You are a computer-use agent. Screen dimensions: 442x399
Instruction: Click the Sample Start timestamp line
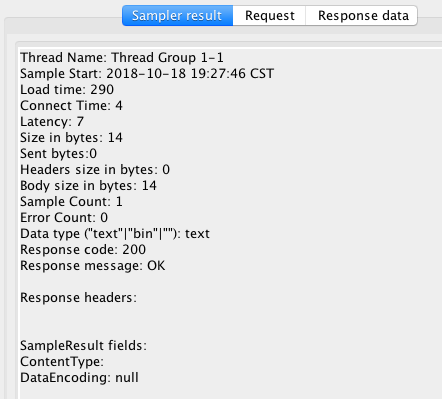point(147,74)
